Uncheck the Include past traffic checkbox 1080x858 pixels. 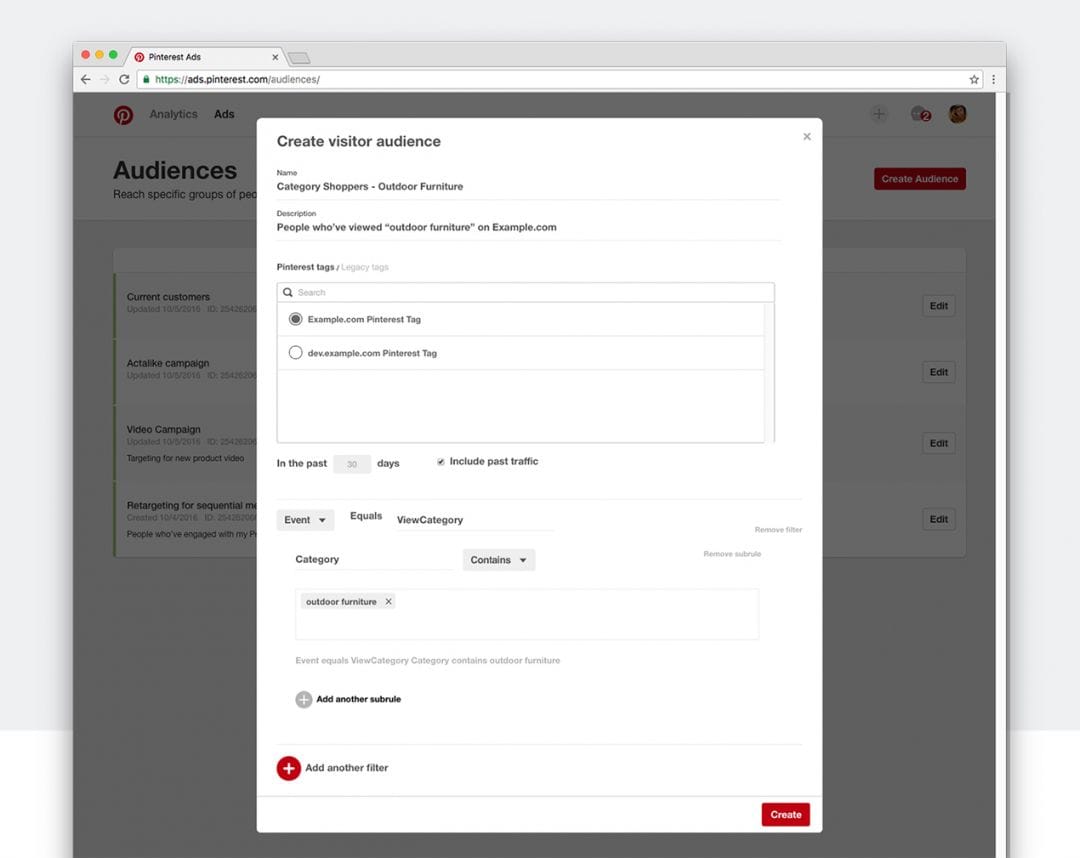tap(440, 461)
